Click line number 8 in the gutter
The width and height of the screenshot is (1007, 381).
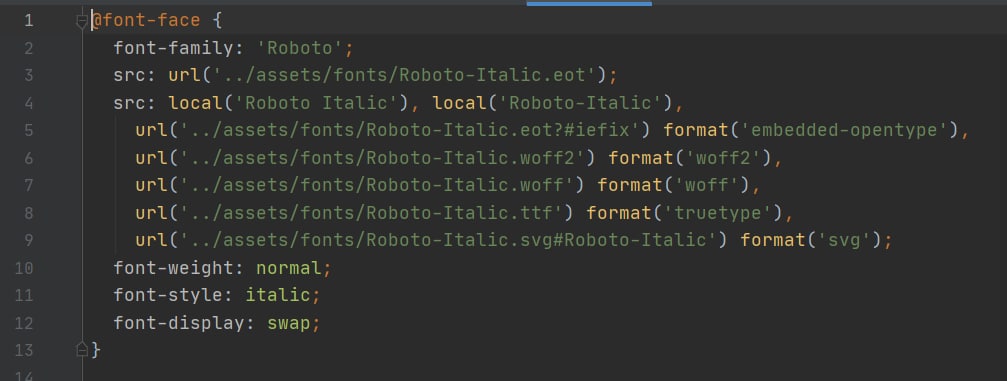(x=29, y=213)
